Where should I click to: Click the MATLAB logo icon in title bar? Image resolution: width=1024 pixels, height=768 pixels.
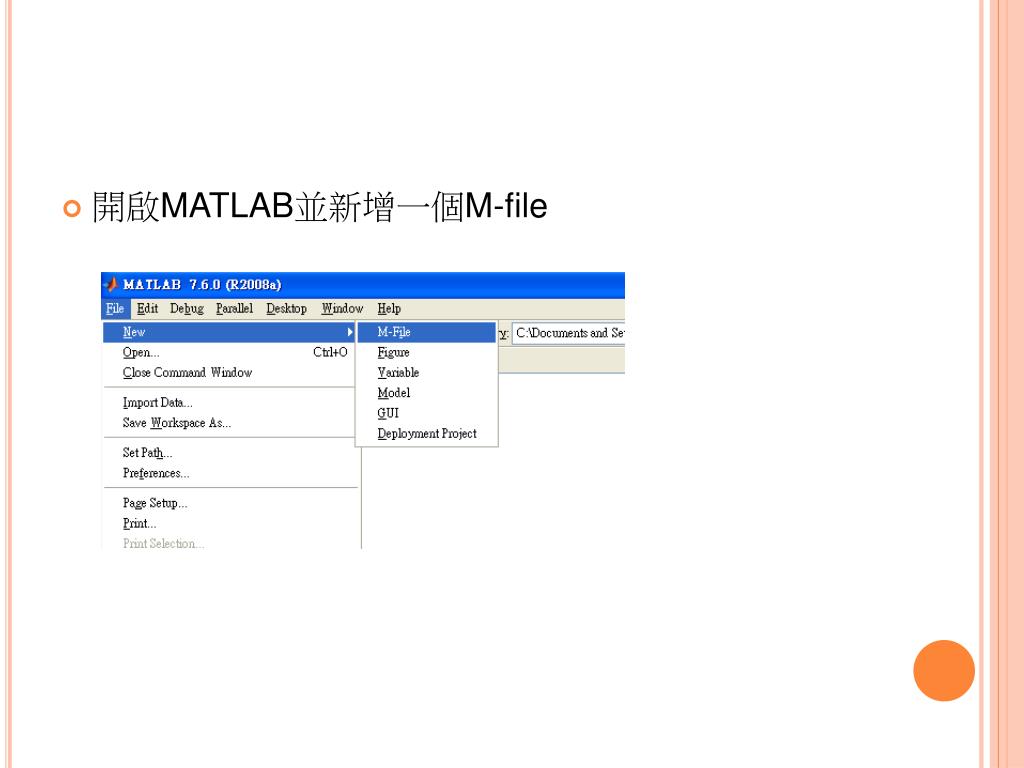111,285
